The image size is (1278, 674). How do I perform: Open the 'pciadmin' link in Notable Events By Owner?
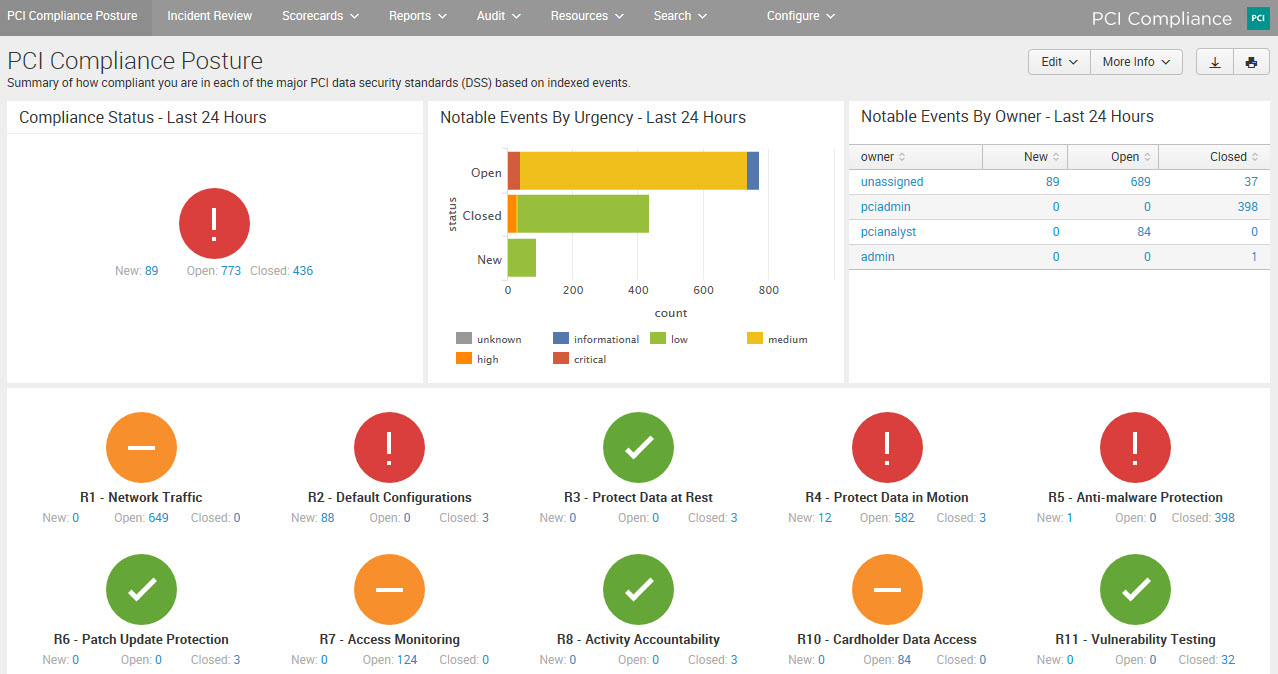click(x=885, y=206)
